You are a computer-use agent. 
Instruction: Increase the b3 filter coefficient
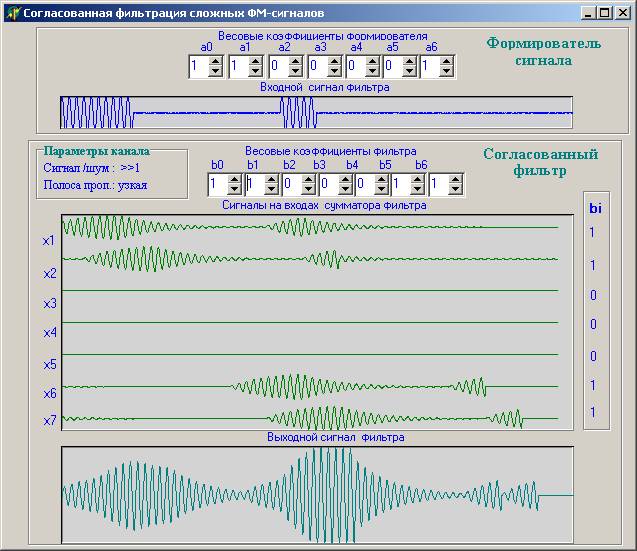345,180
